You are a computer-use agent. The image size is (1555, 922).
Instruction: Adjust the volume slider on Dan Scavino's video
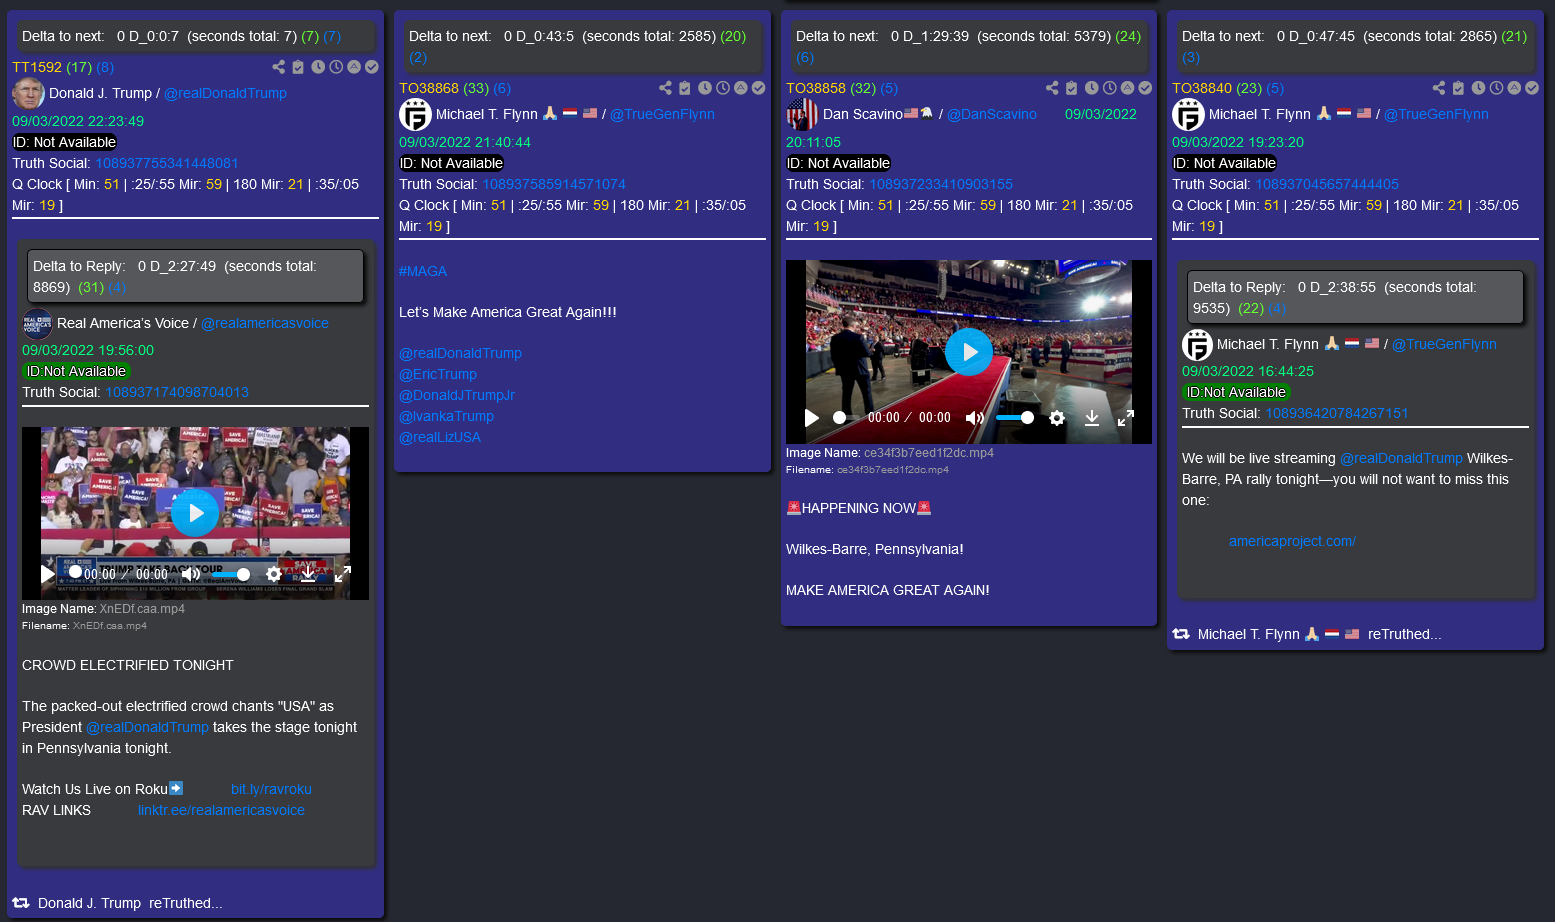(x=1014, y=418)
